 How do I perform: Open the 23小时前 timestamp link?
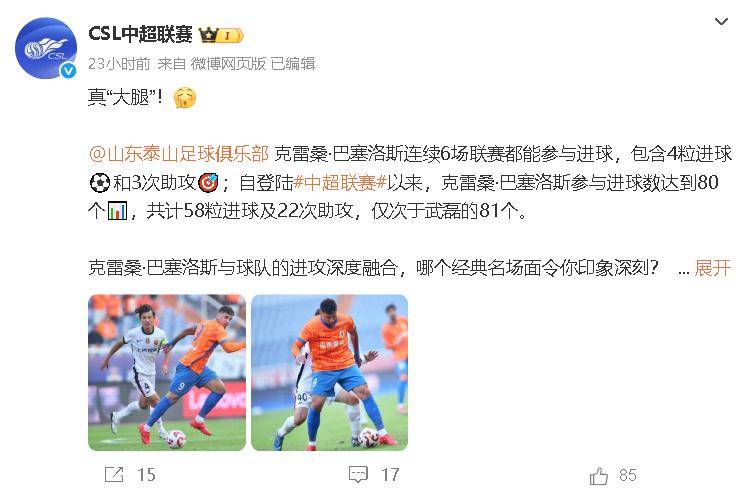pyautogui.click(x=119, y=64)
